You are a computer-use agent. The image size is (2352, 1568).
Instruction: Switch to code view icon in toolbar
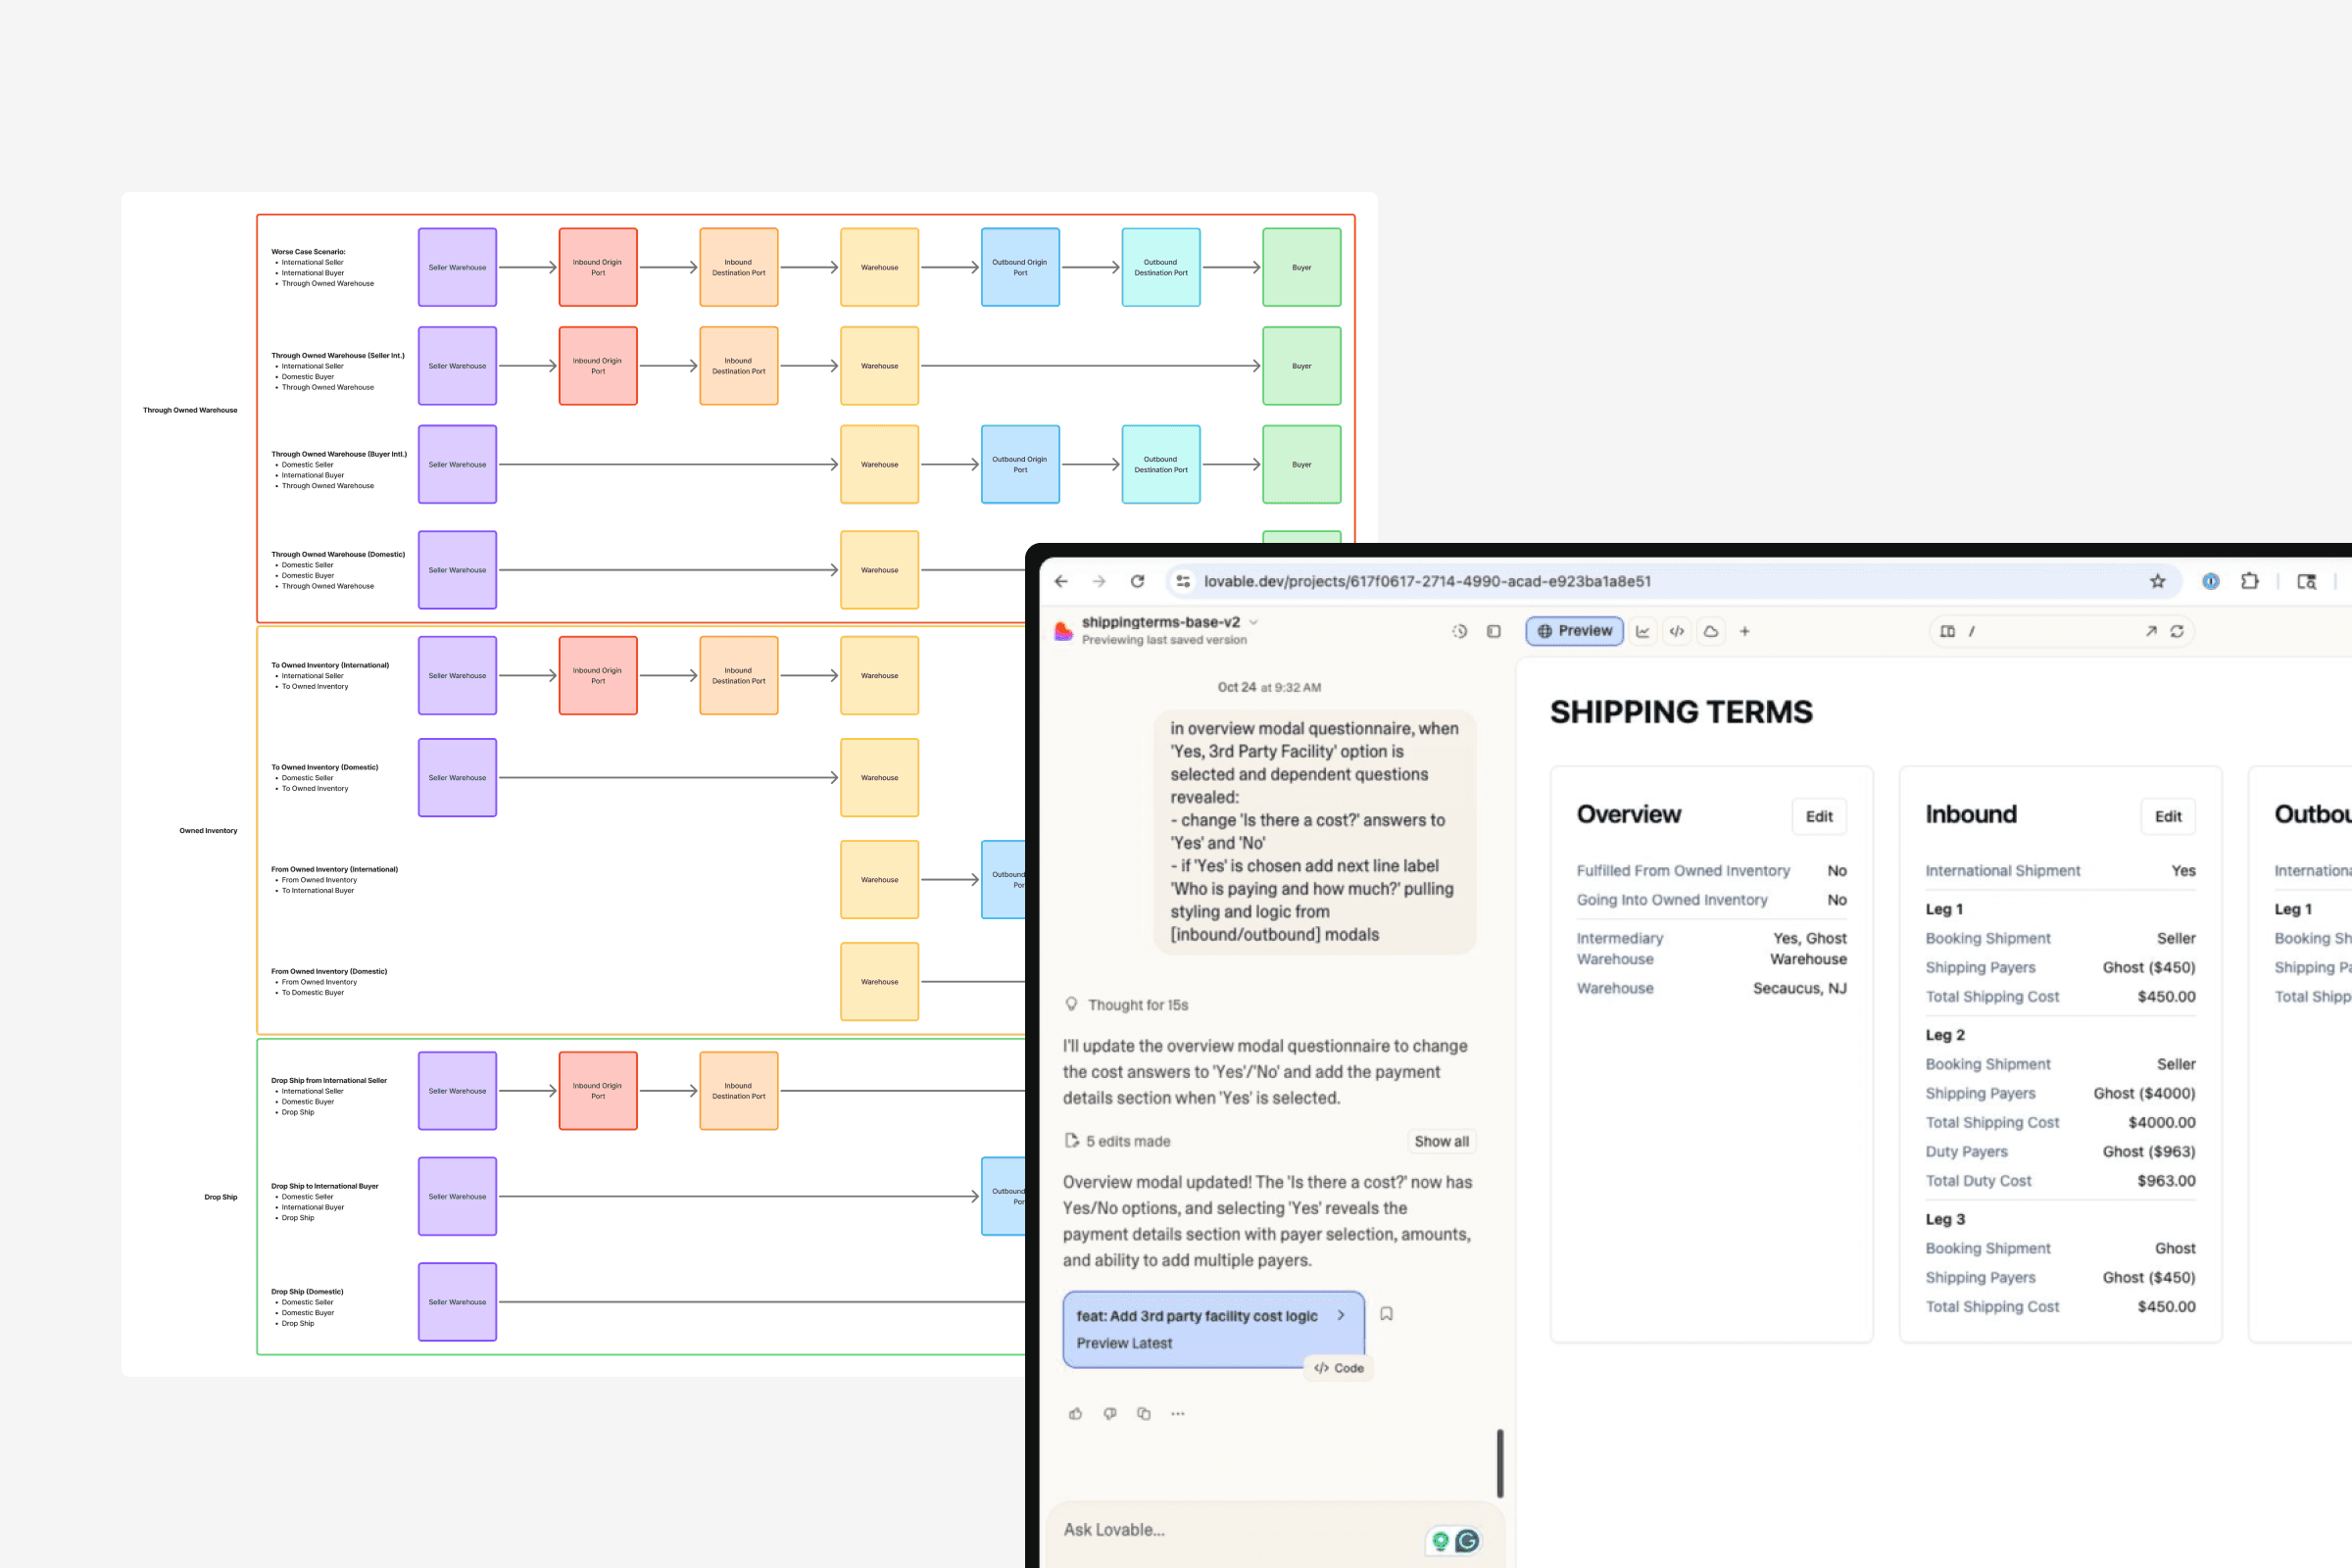tap(1677, 631)
